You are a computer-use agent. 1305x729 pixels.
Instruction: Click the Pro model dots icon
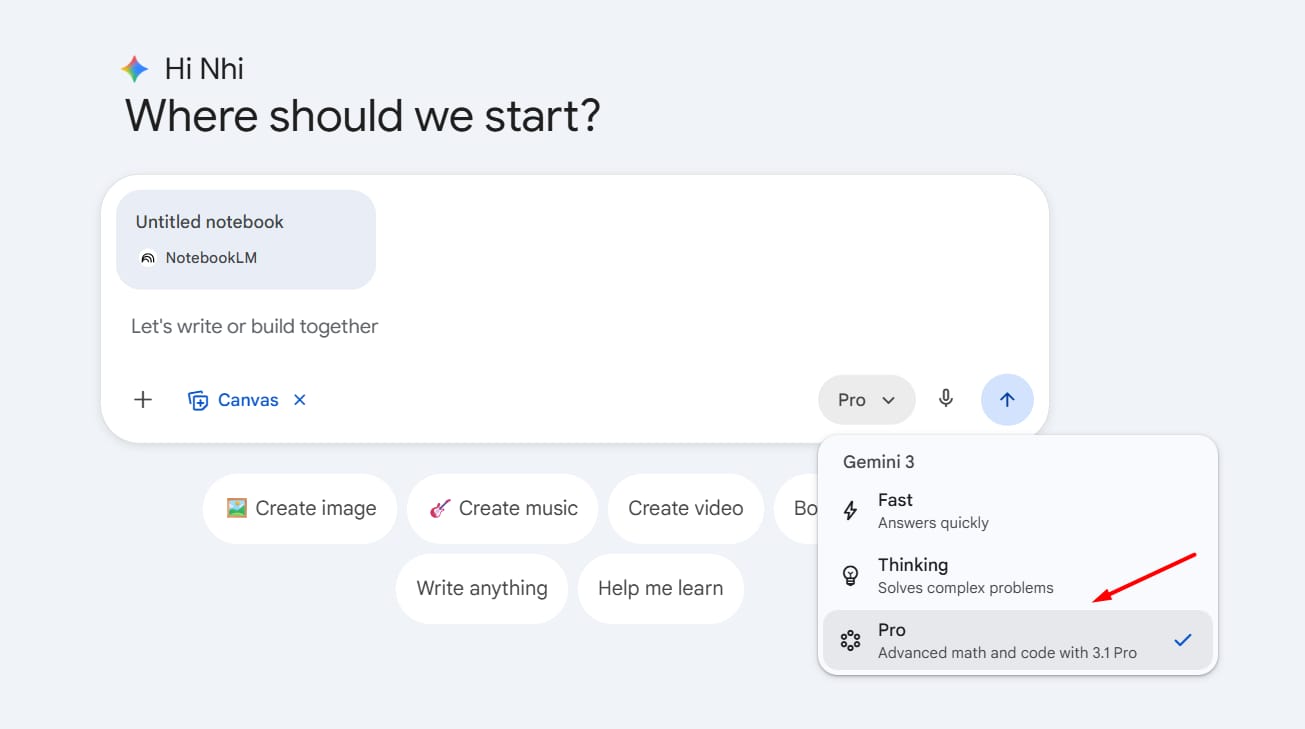click(851, 641)
